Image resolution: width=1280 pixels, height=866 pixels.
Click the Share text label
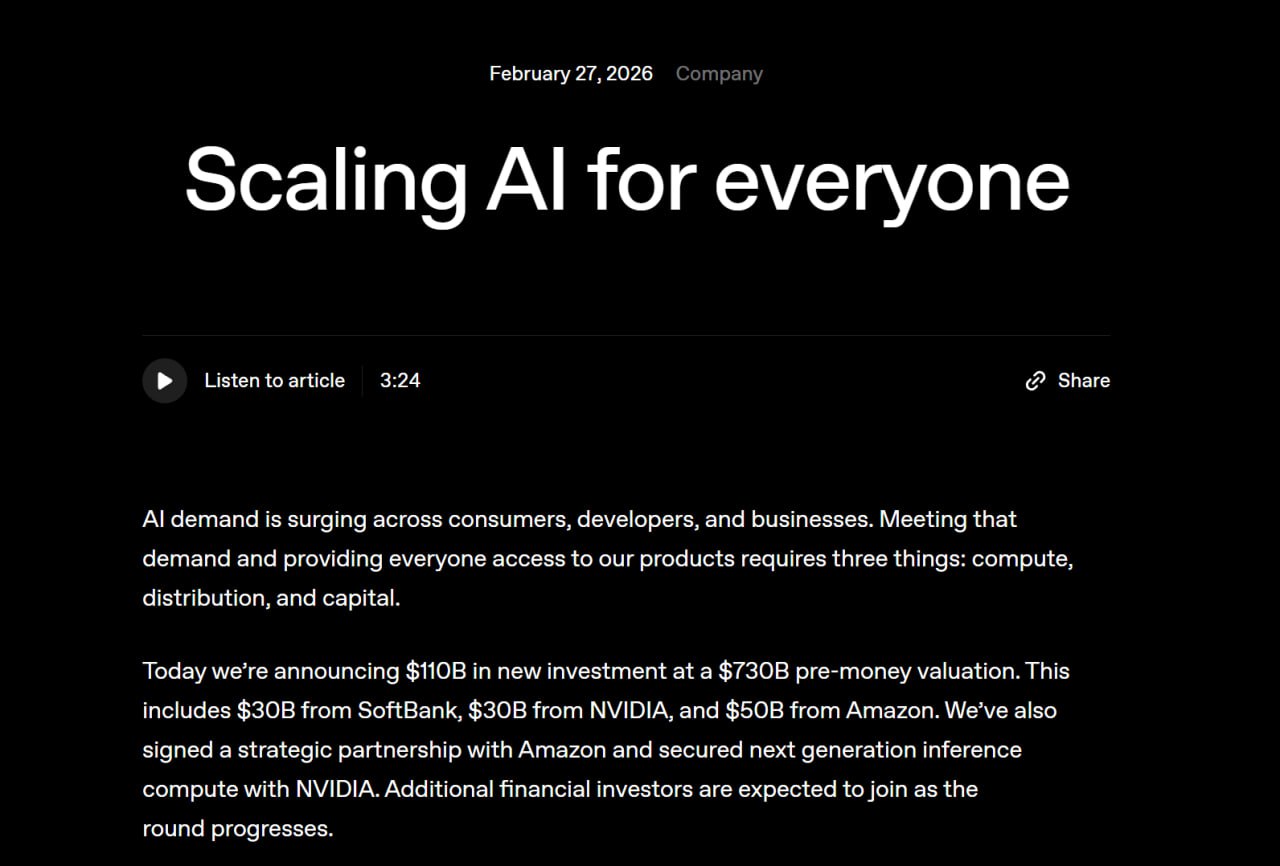pyautogui.click(x=1084, y=381)
